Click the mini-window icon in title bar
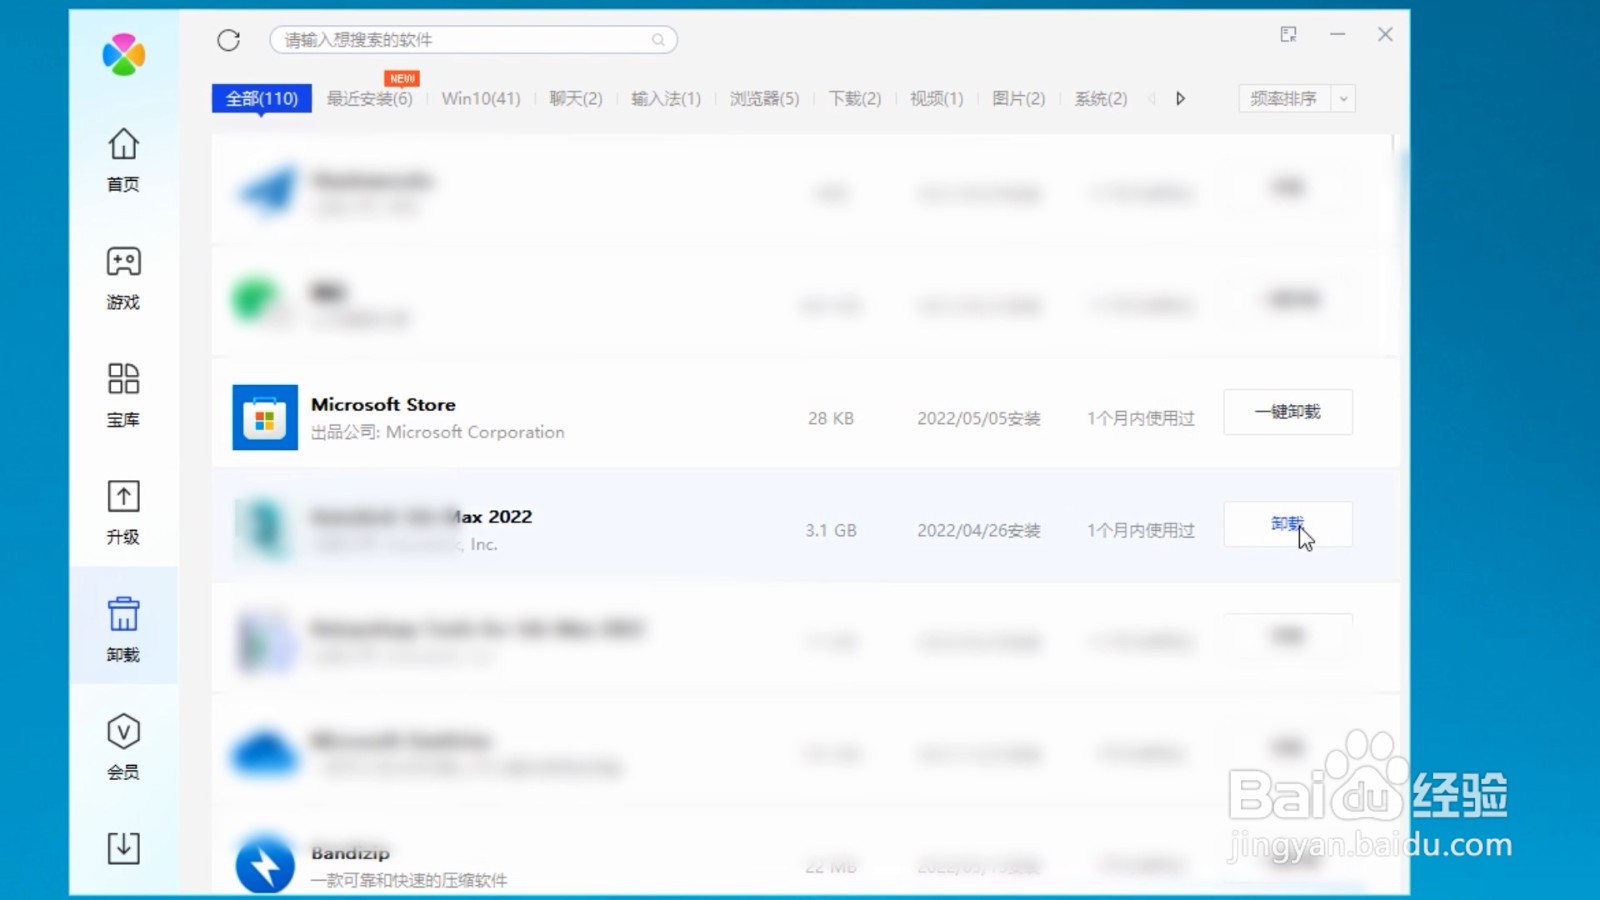 [1288, 35]
